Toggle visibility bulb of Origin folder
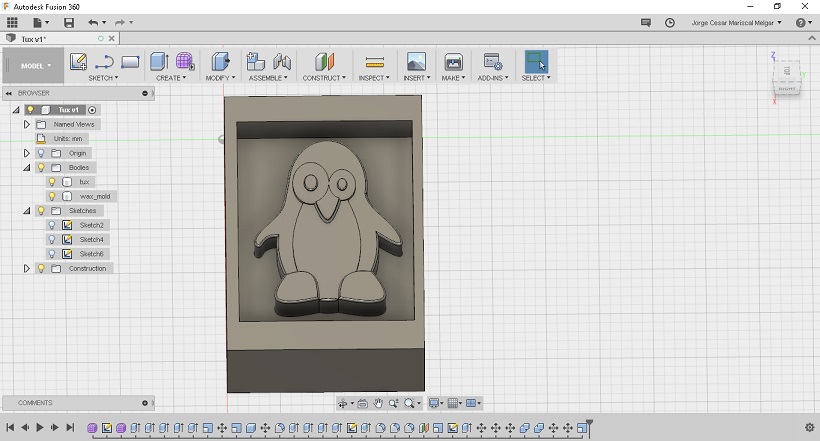The image size is (820, 441). tap(41, 153)
